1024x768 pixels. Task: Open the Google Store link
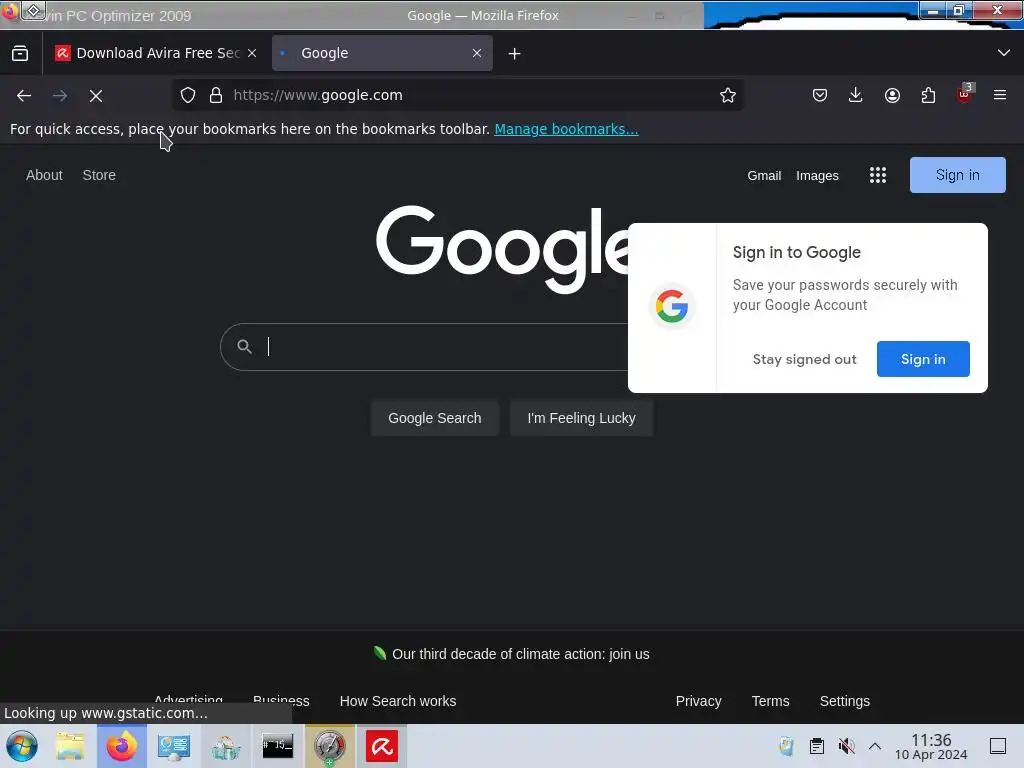point(99,175)
